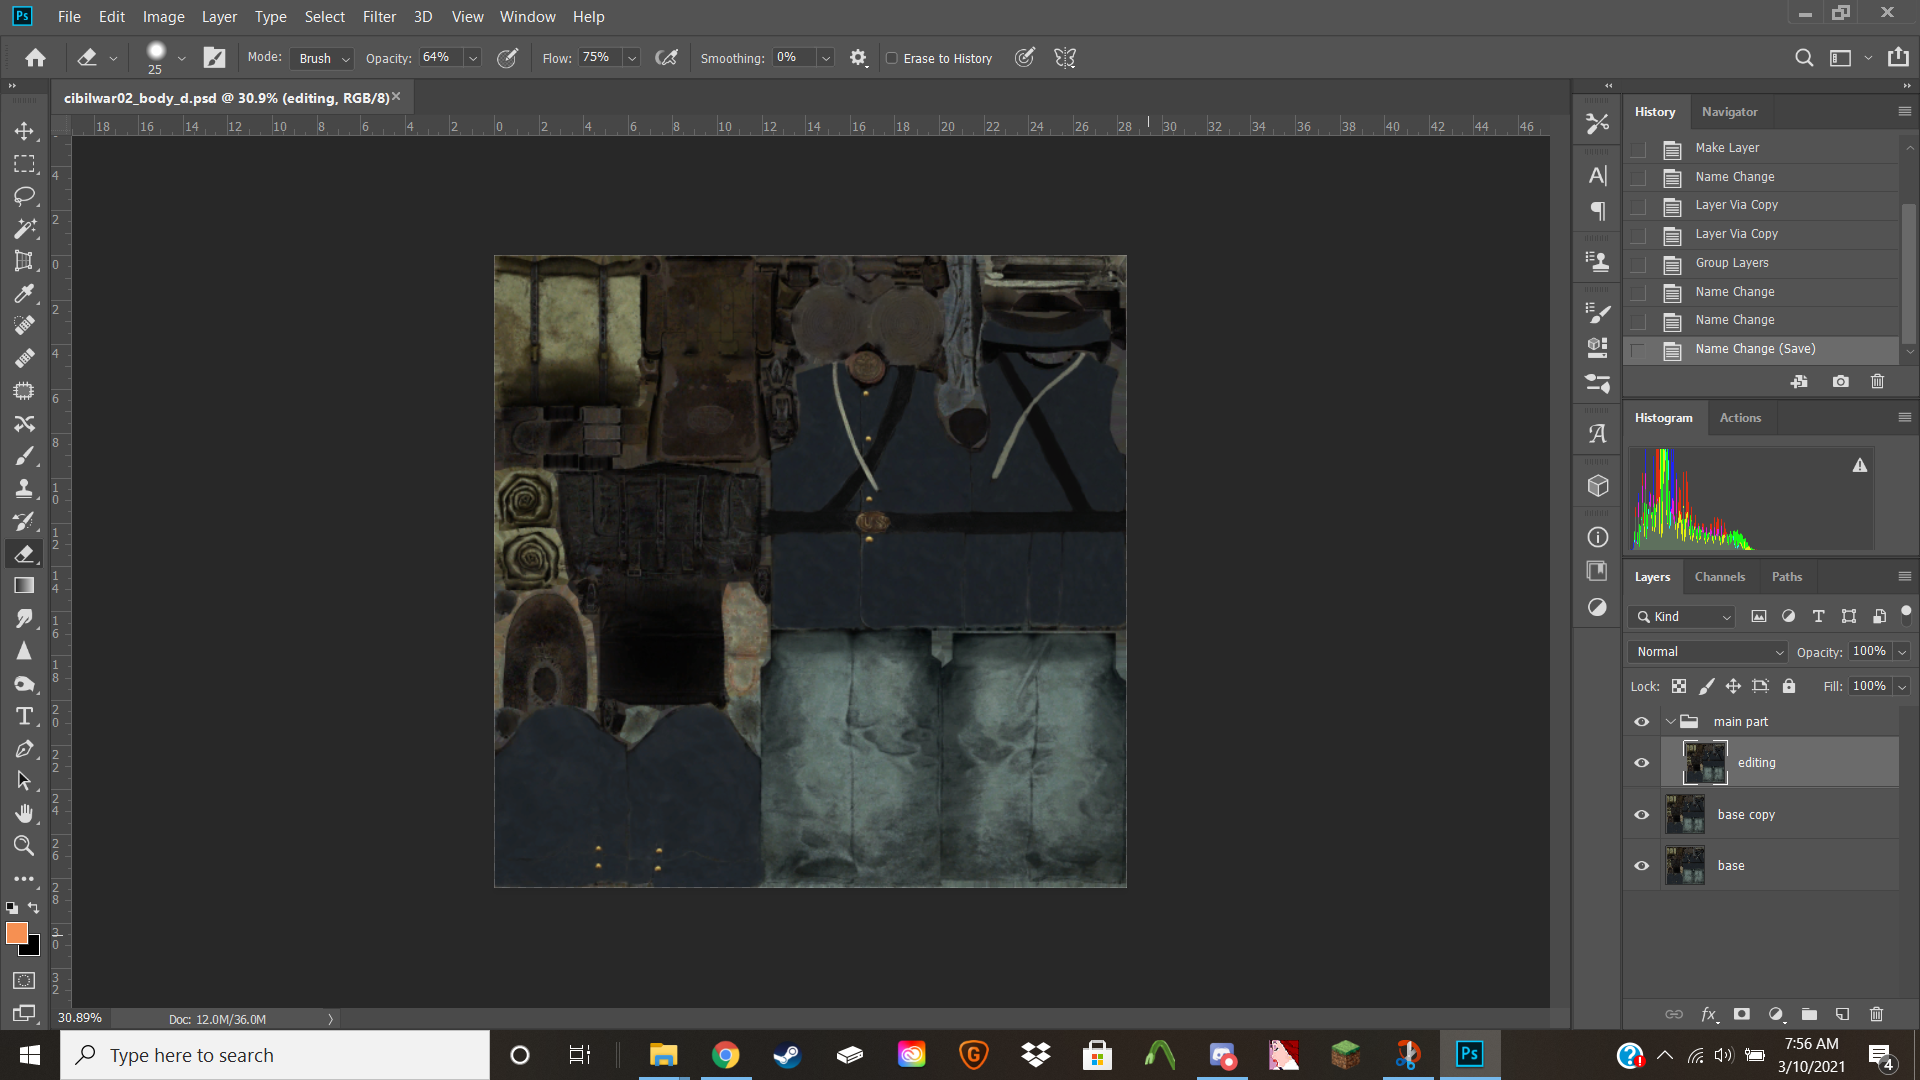Open the Filter menu
The height and width of the screenshot is (1080, 1920).
379,17
